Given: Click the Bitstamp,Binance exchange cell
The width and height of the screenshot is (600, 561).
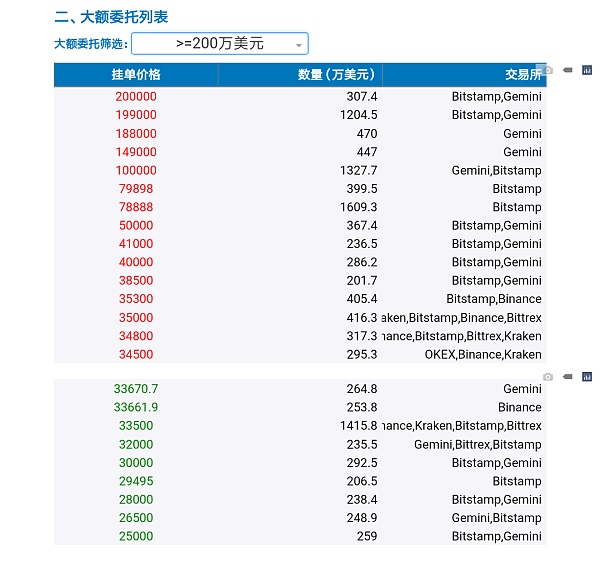Looking at the screenshot, I should click(494, 299).
